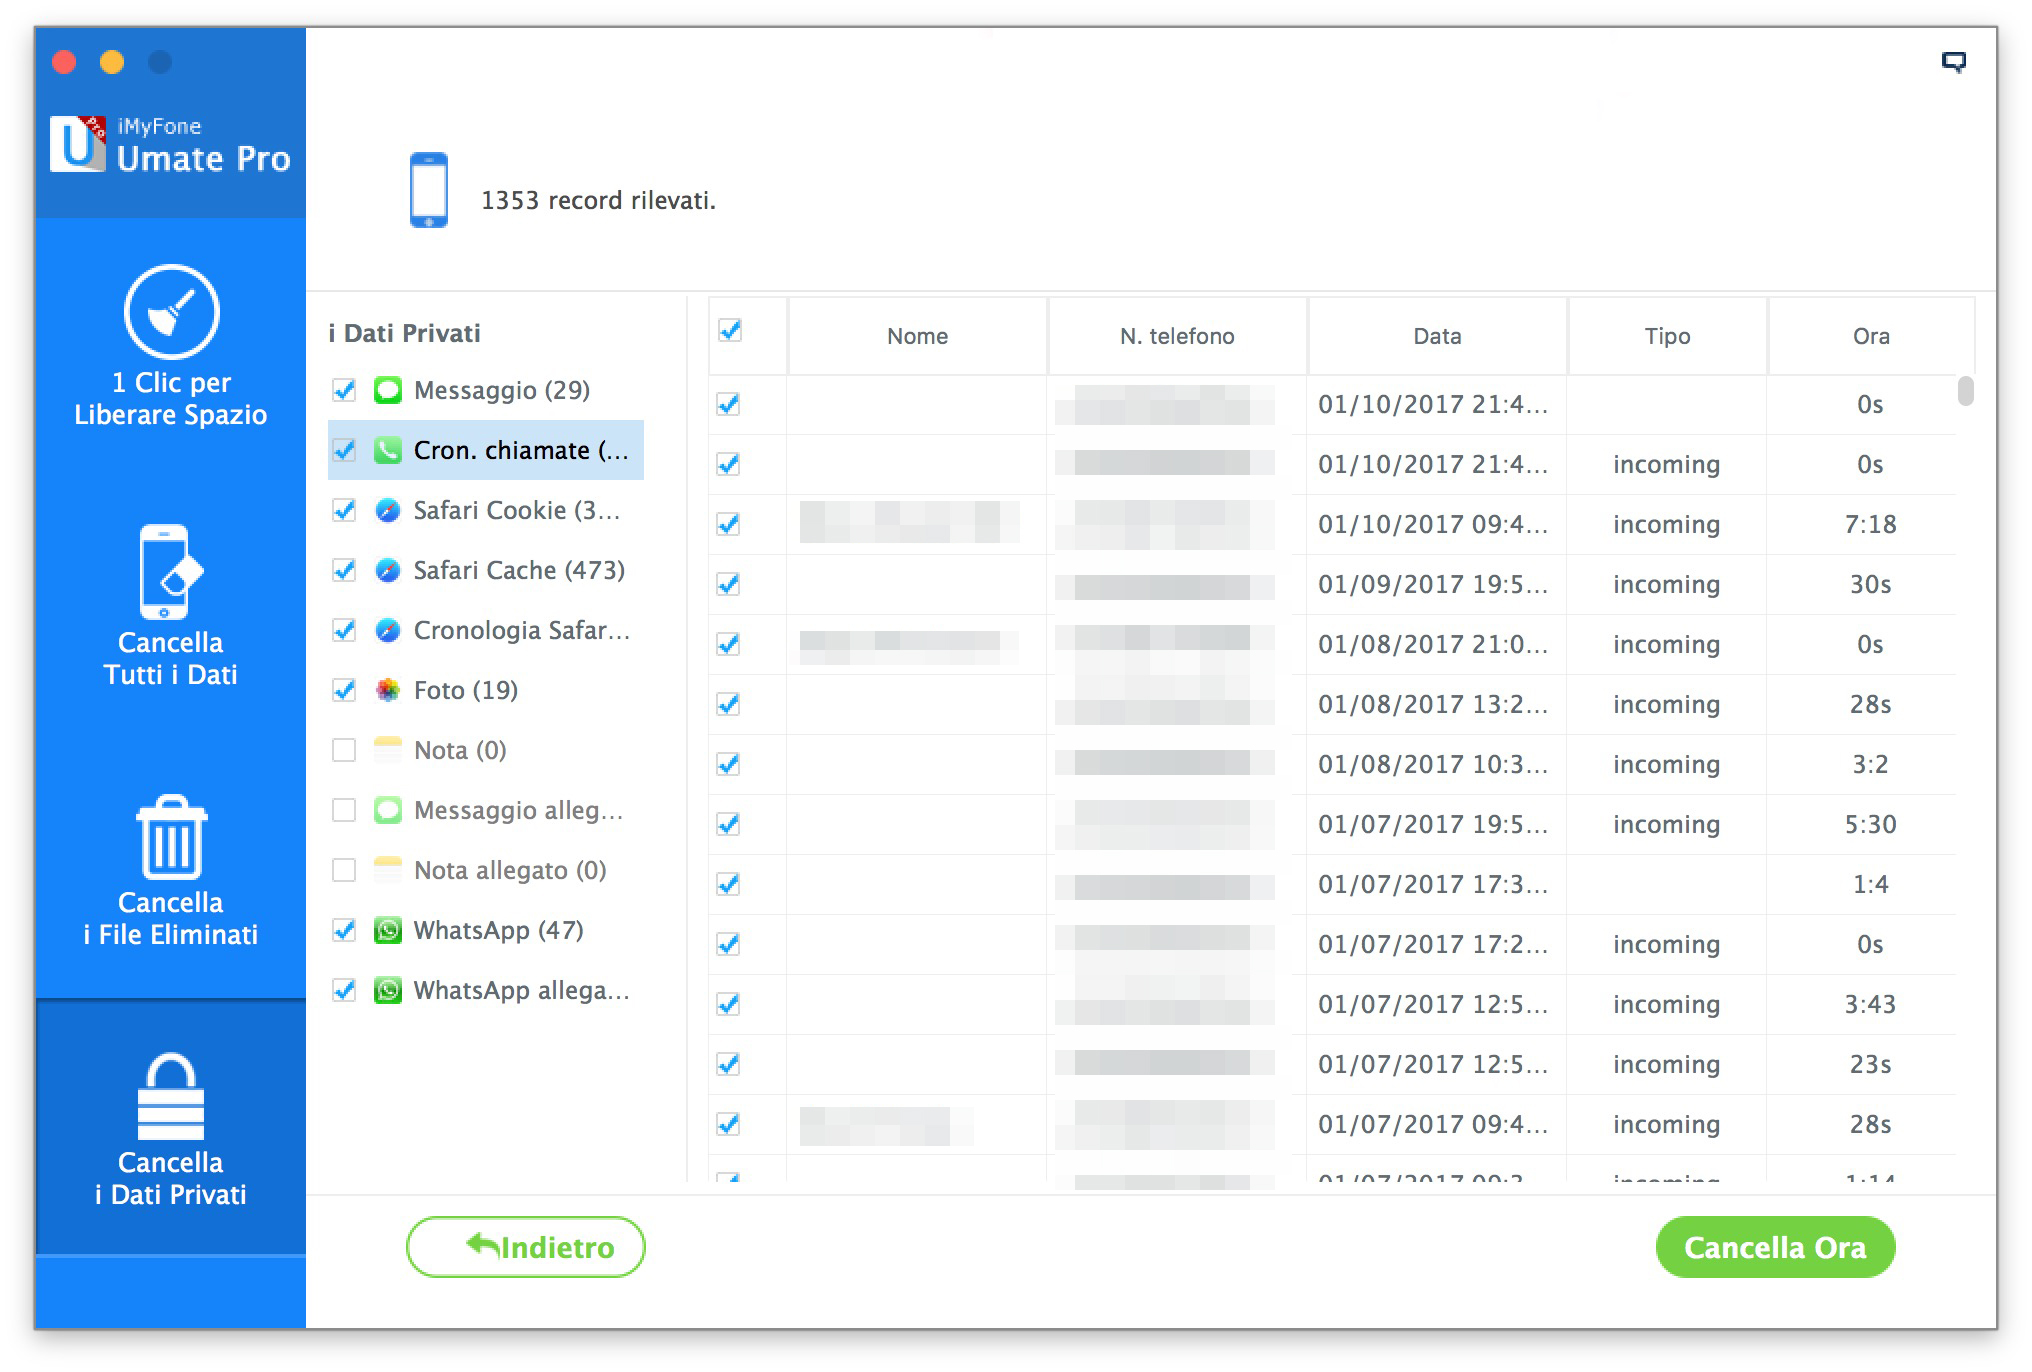Screen dimensions: 2032x1372
Task: Sort by the Data column header
Action: point(1437,336)
